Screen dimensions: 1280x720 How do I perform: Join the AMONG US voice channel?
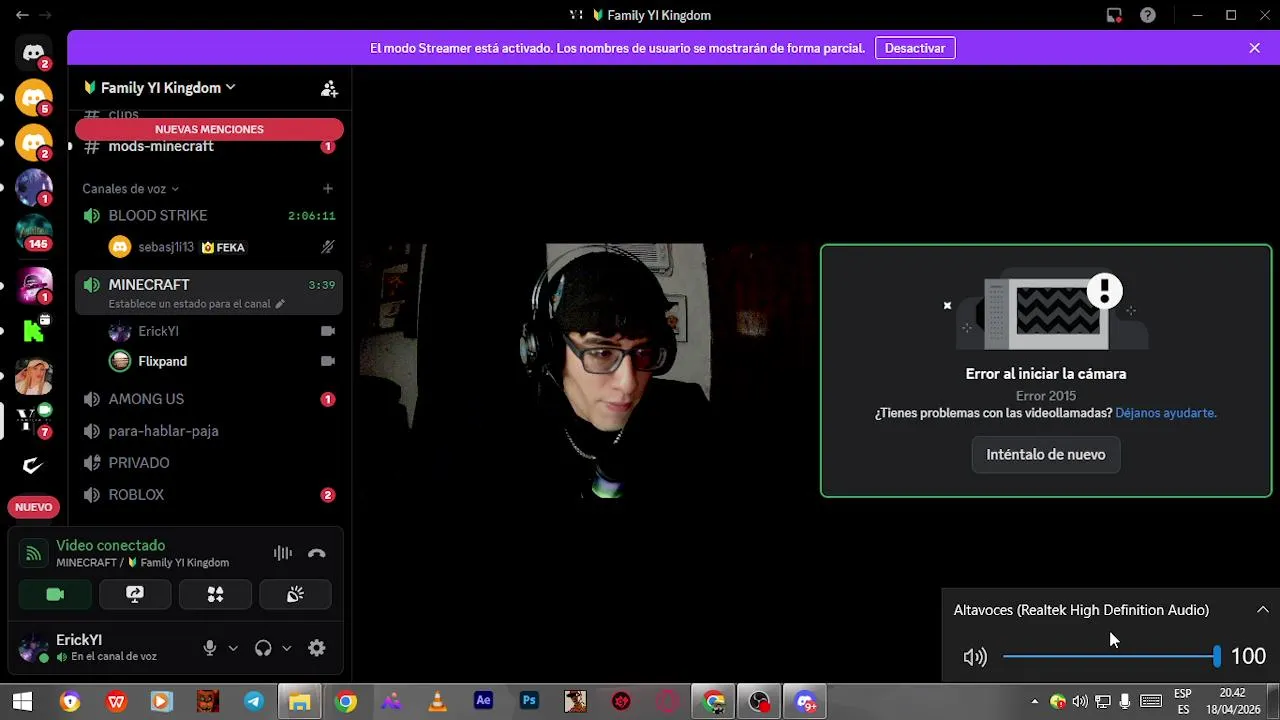pyautogui.click(x=209, y=399)
